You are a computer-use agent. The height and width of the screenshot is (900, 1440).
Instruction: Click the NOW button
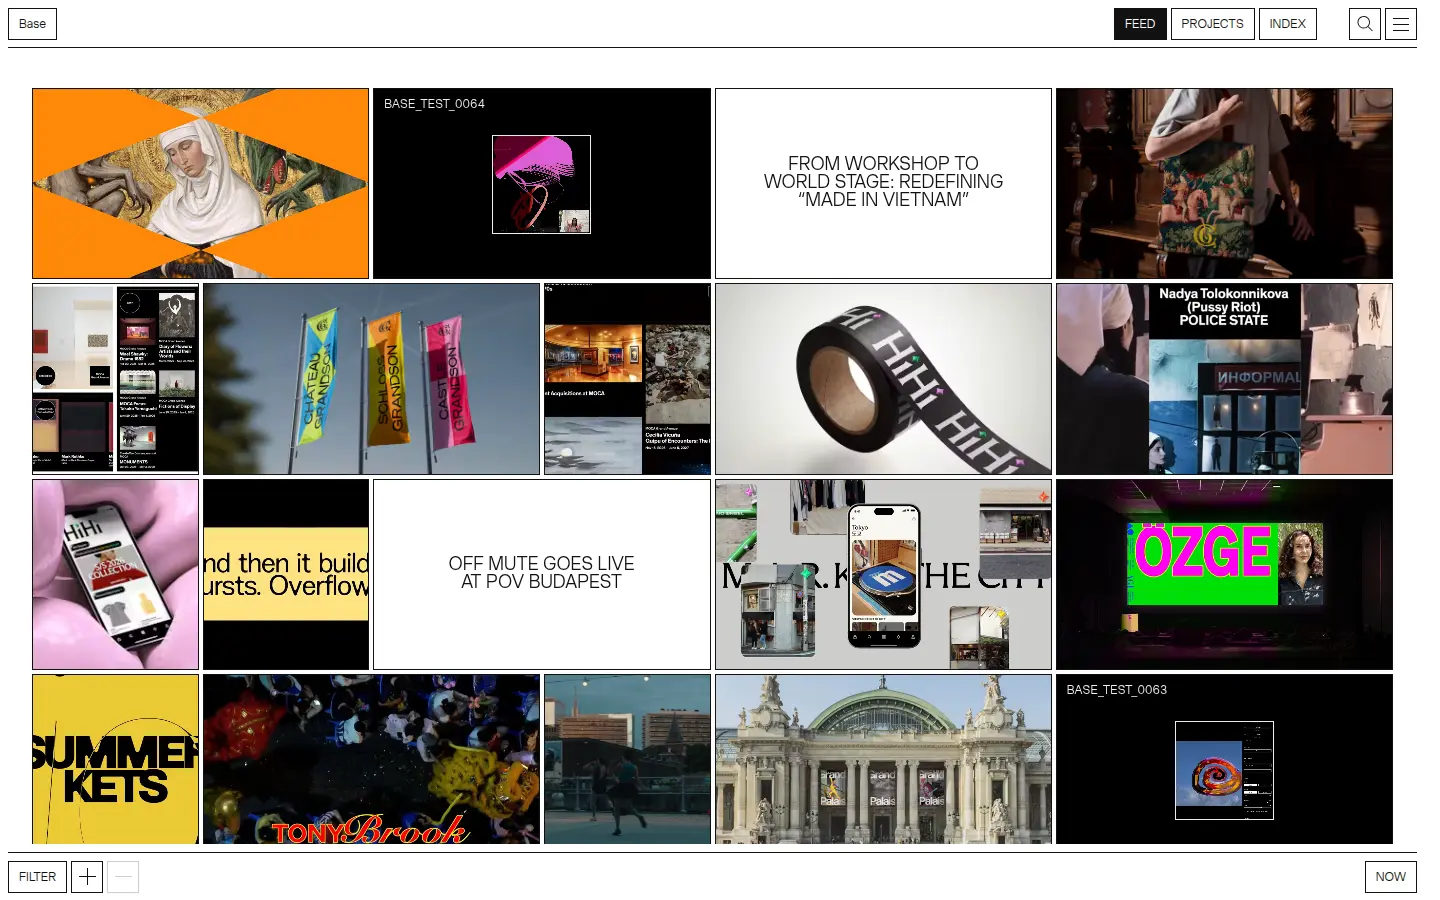[1390, 877]
